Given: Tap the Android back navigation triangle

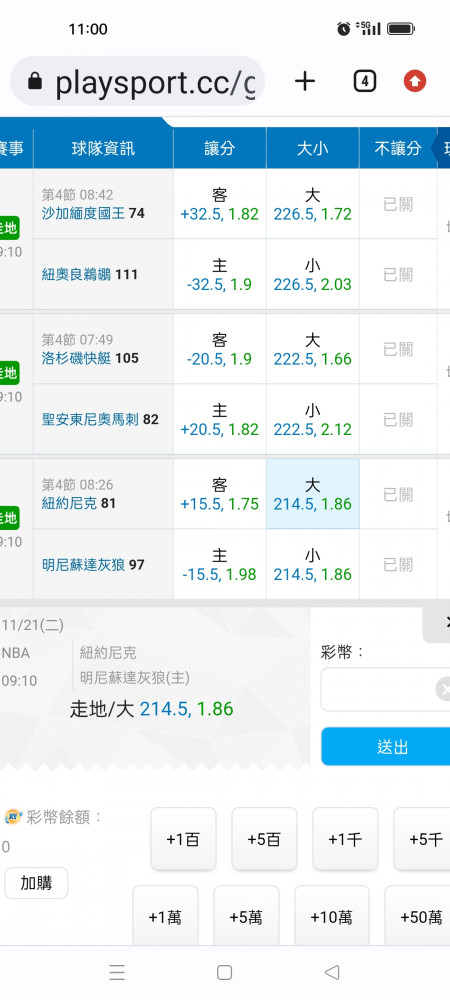Looking at the screenshot, I should 331,972.
